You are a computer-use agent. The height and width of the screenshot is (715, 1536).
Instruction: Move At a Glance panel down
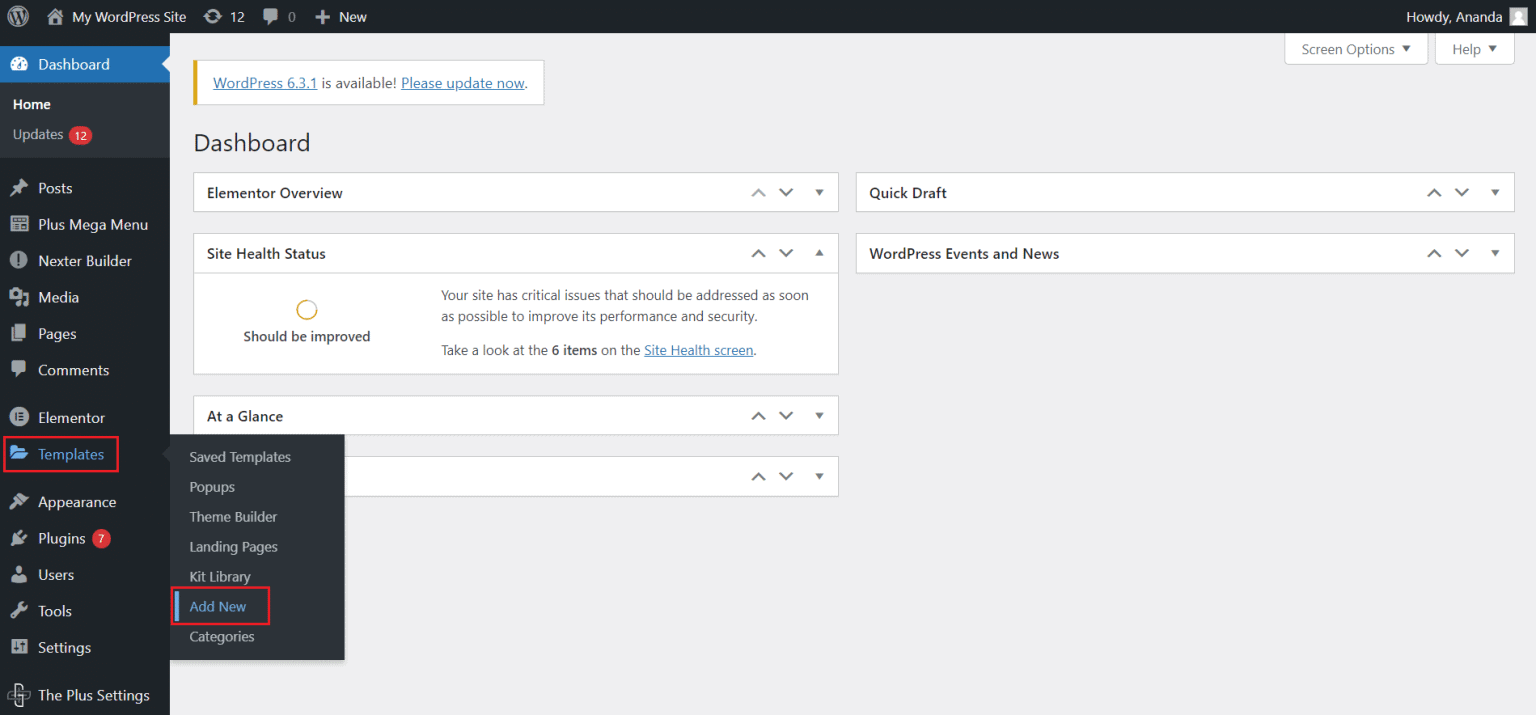[786, 416]
